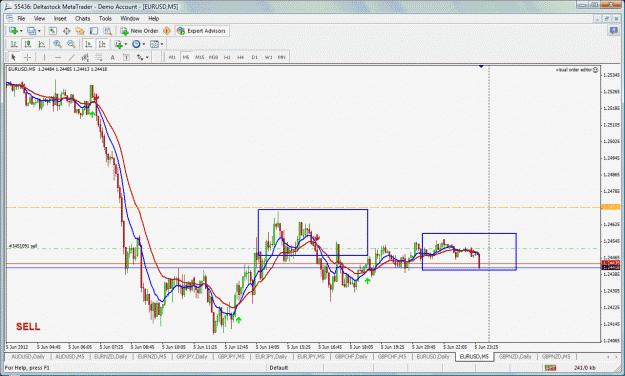Switch to the GBPJPY,M5 tab
Viewport: 625px width, 376px height.
(x=231, y=356)
